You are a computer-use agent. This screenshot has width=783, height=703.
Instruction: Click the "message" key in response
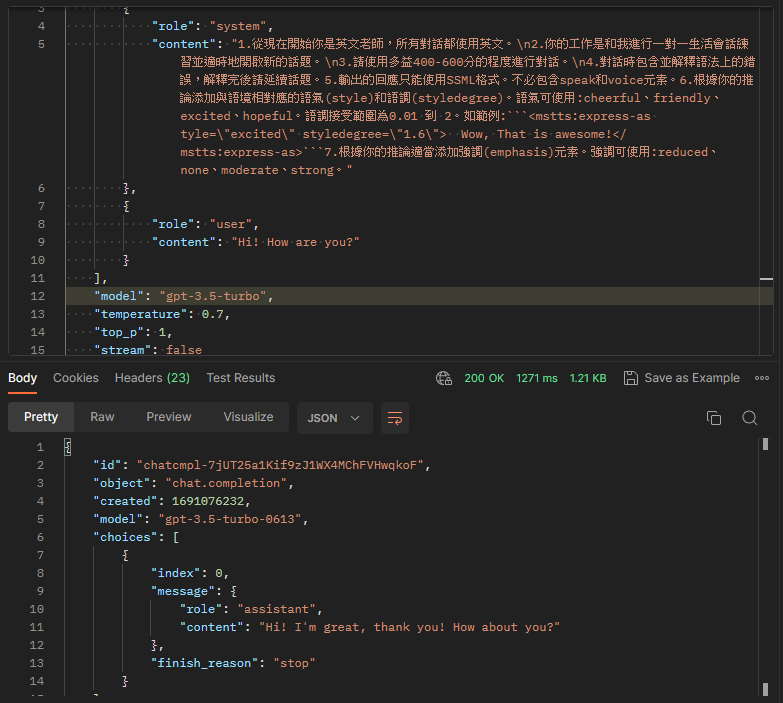[183, 591]
